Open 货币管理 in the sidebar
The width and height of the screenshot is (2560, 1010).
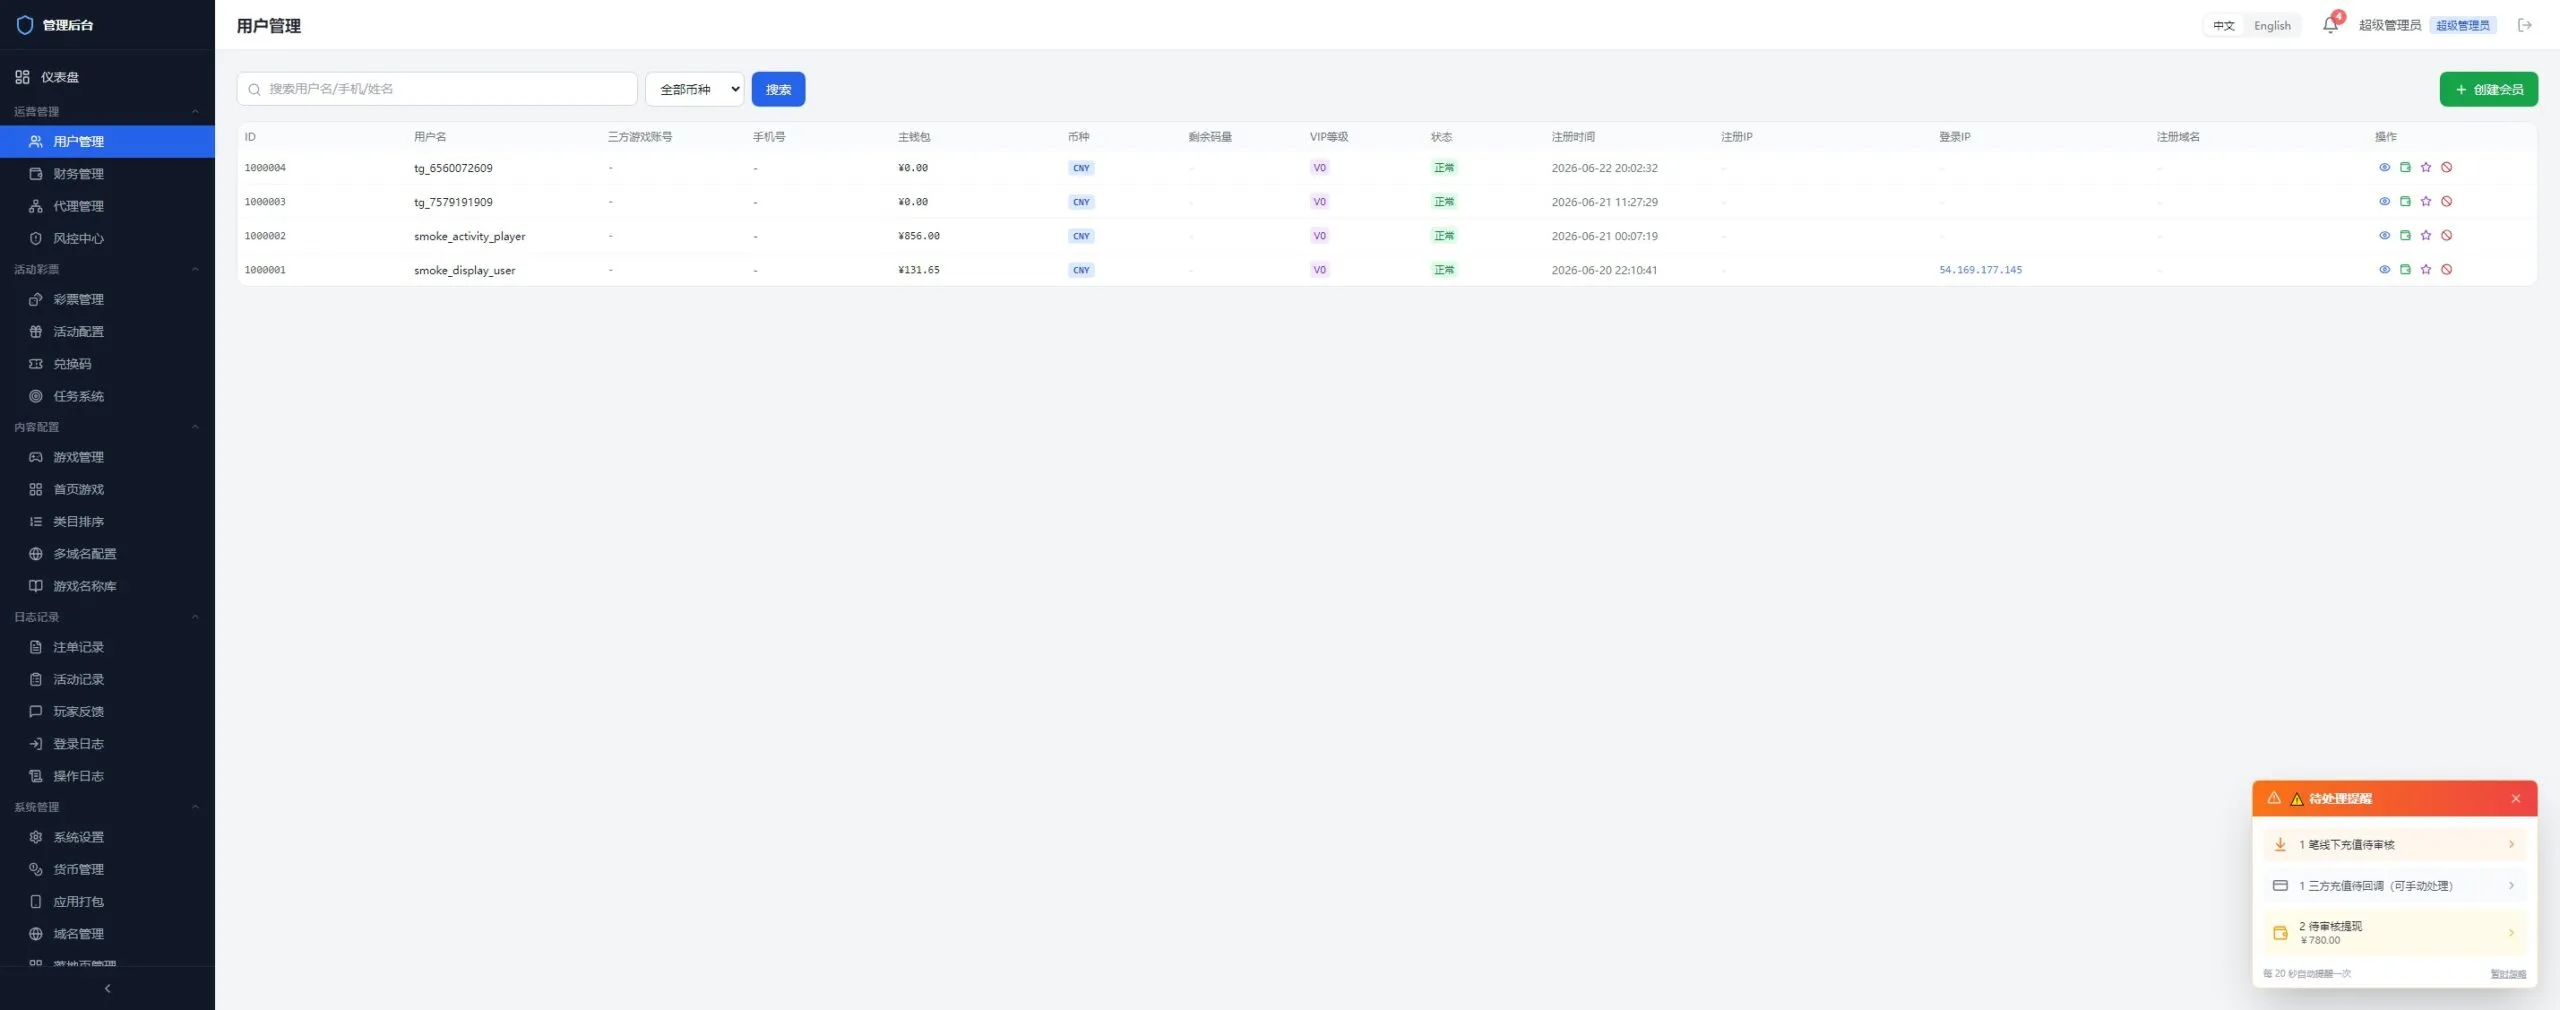click(107, 869)
